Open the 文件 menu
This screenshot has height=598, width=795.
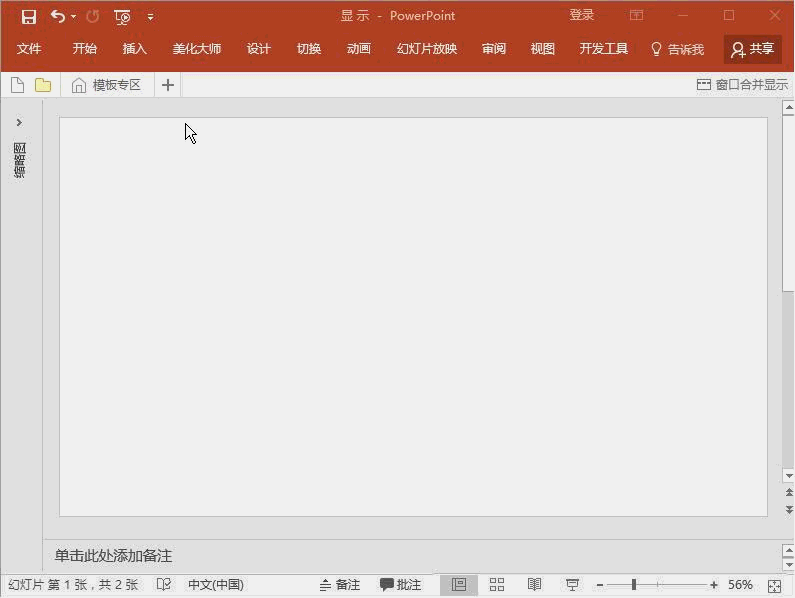point(29,49)
